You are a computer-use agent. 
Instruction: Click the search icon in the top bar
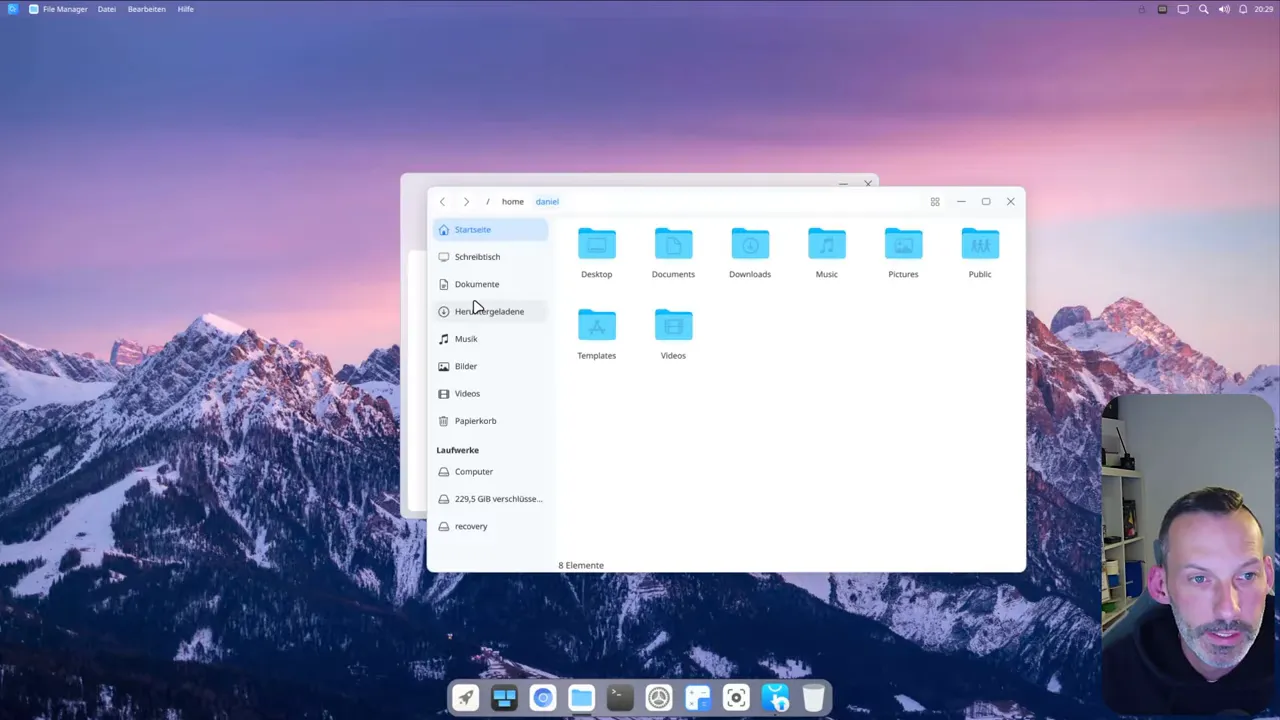coord(1203,9)
